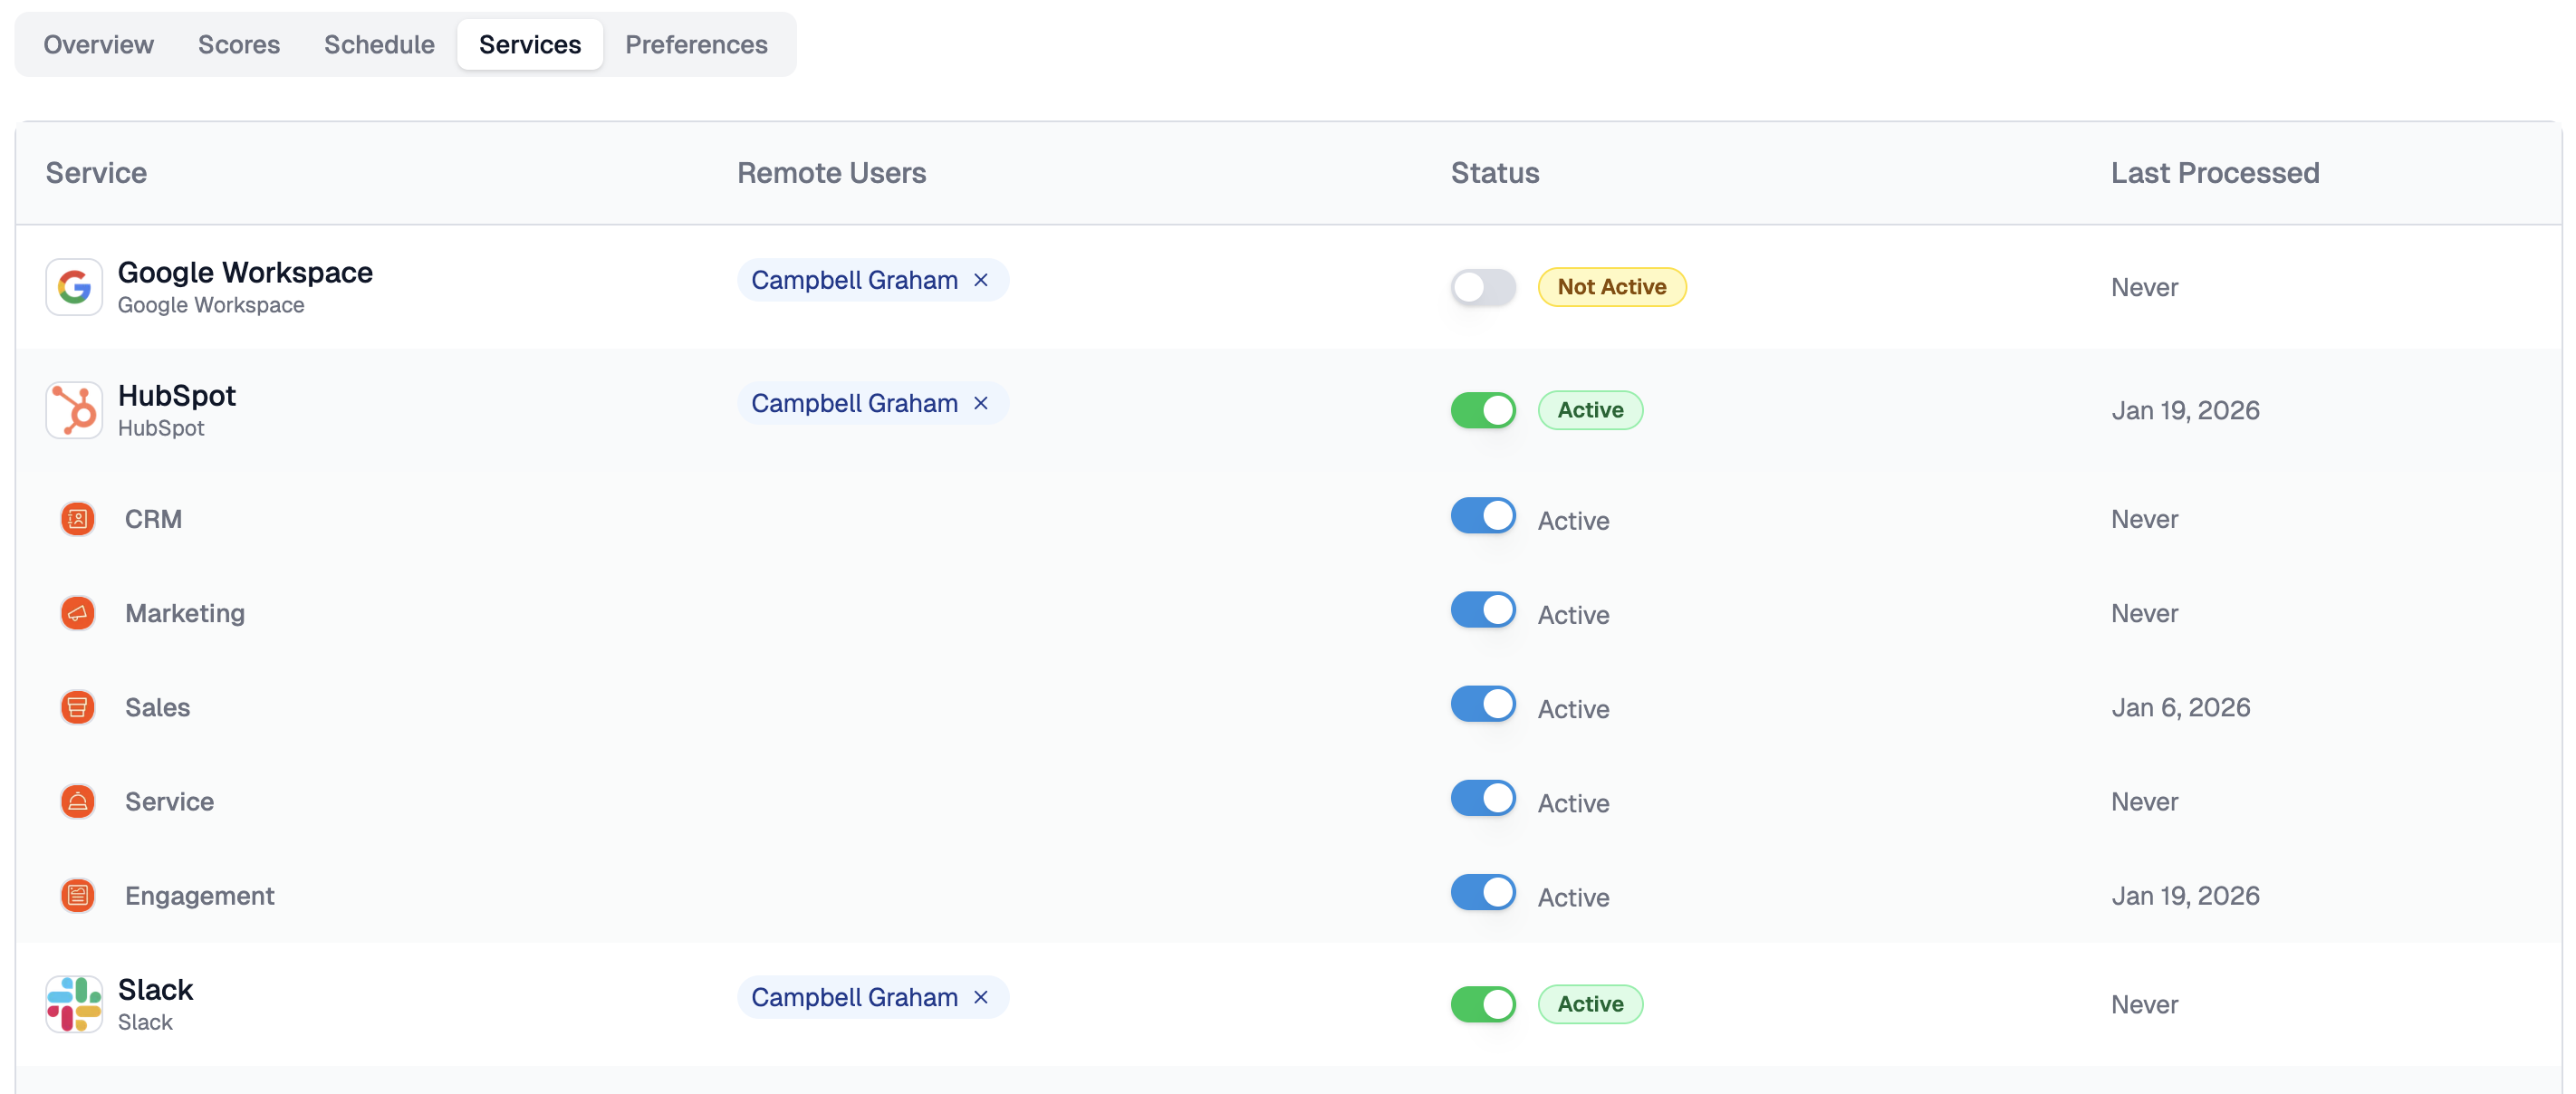Screen dimensions: 2576x1094
Task: Click the Google Workspace logo icon
Action: tap(74, 287)
